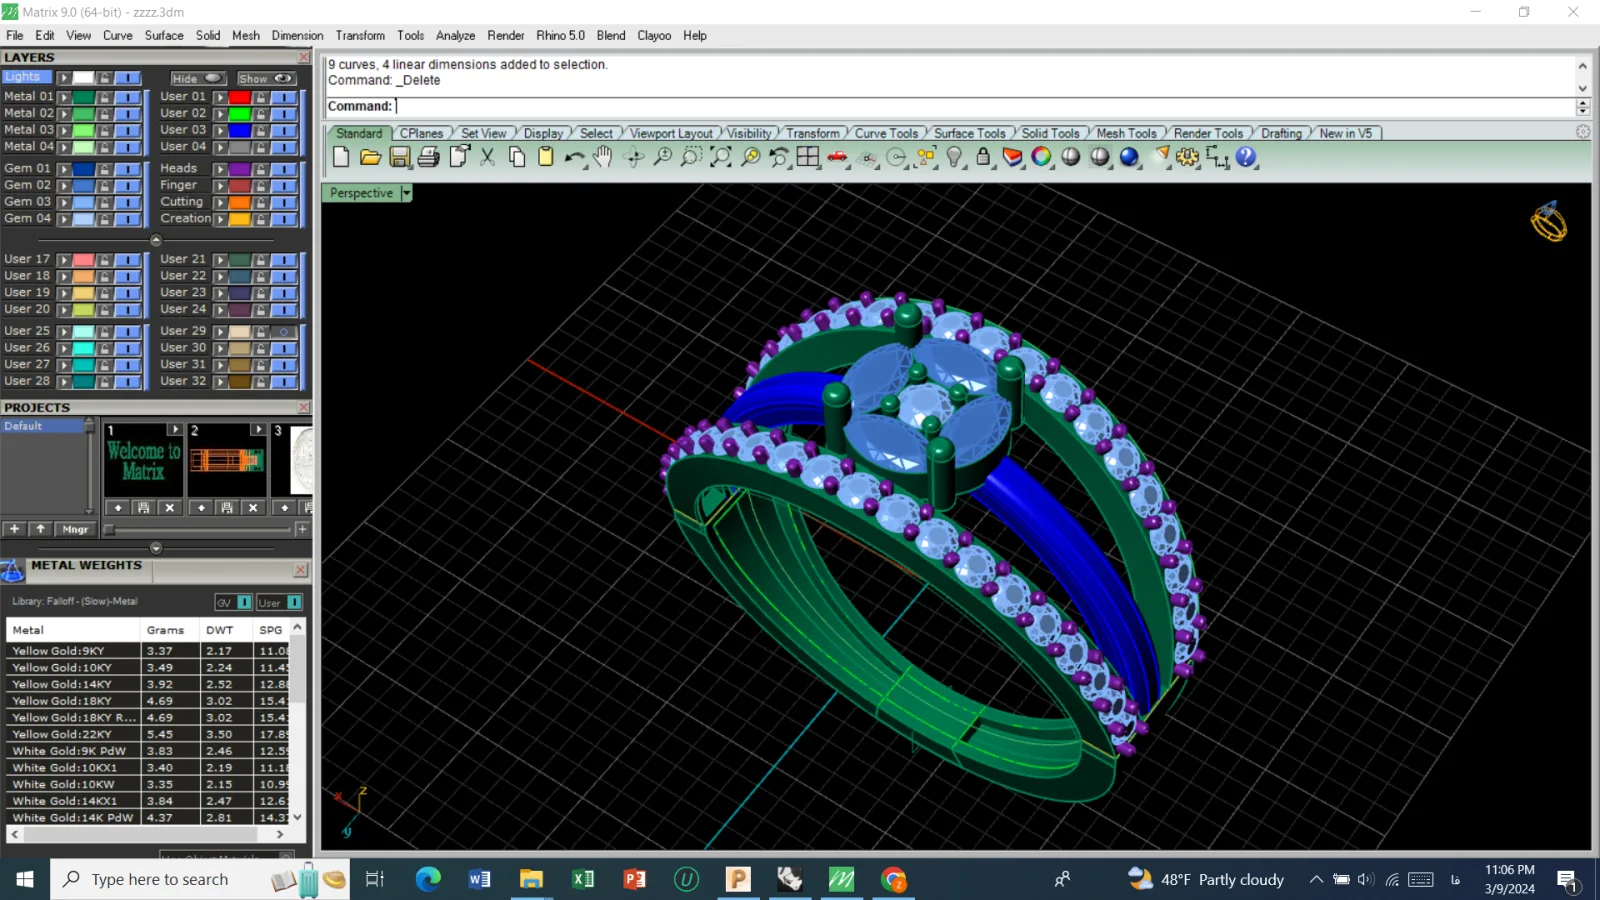This screenshot has width=1600, height=900.
Task: Toggle visibility switch for Metal 01 layer
Action: pos(127,97)
